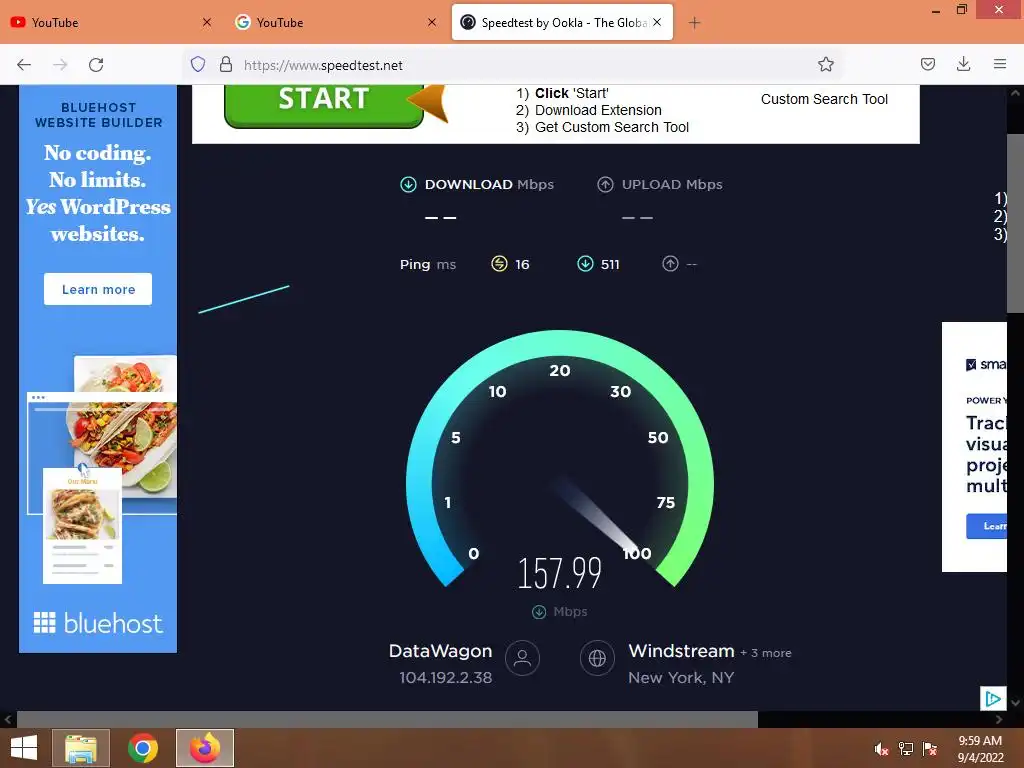Click the URL address bar
This screenshot has height=768, width=1024.
click(513, 65)
